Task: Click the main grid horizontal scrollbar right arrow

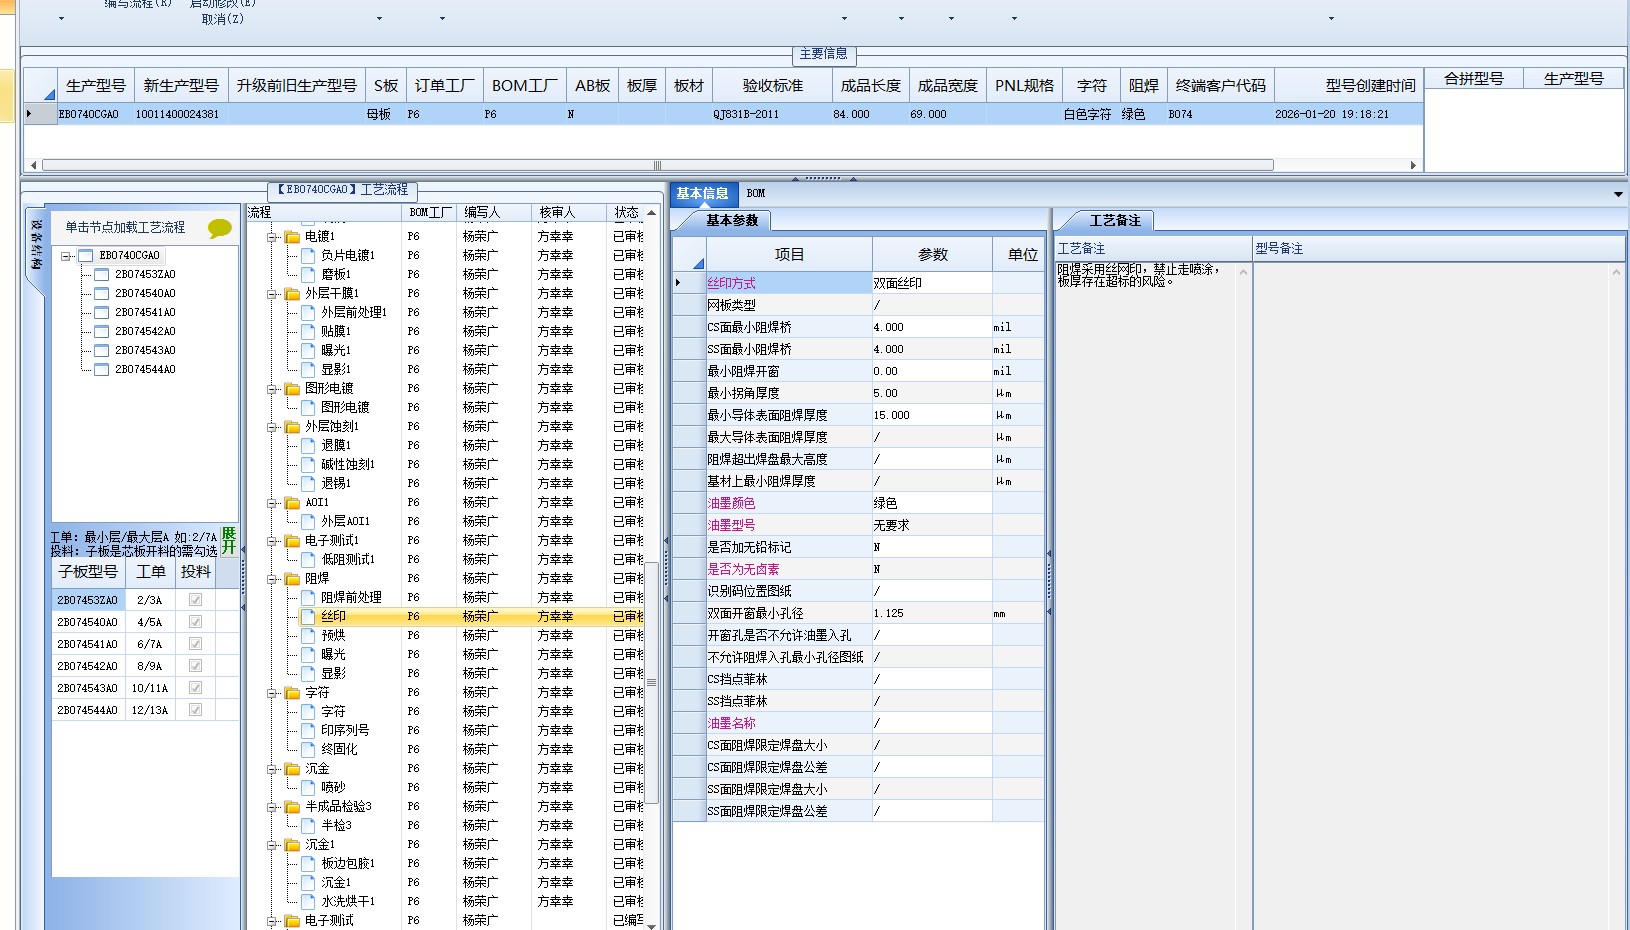Action: 1413,165
